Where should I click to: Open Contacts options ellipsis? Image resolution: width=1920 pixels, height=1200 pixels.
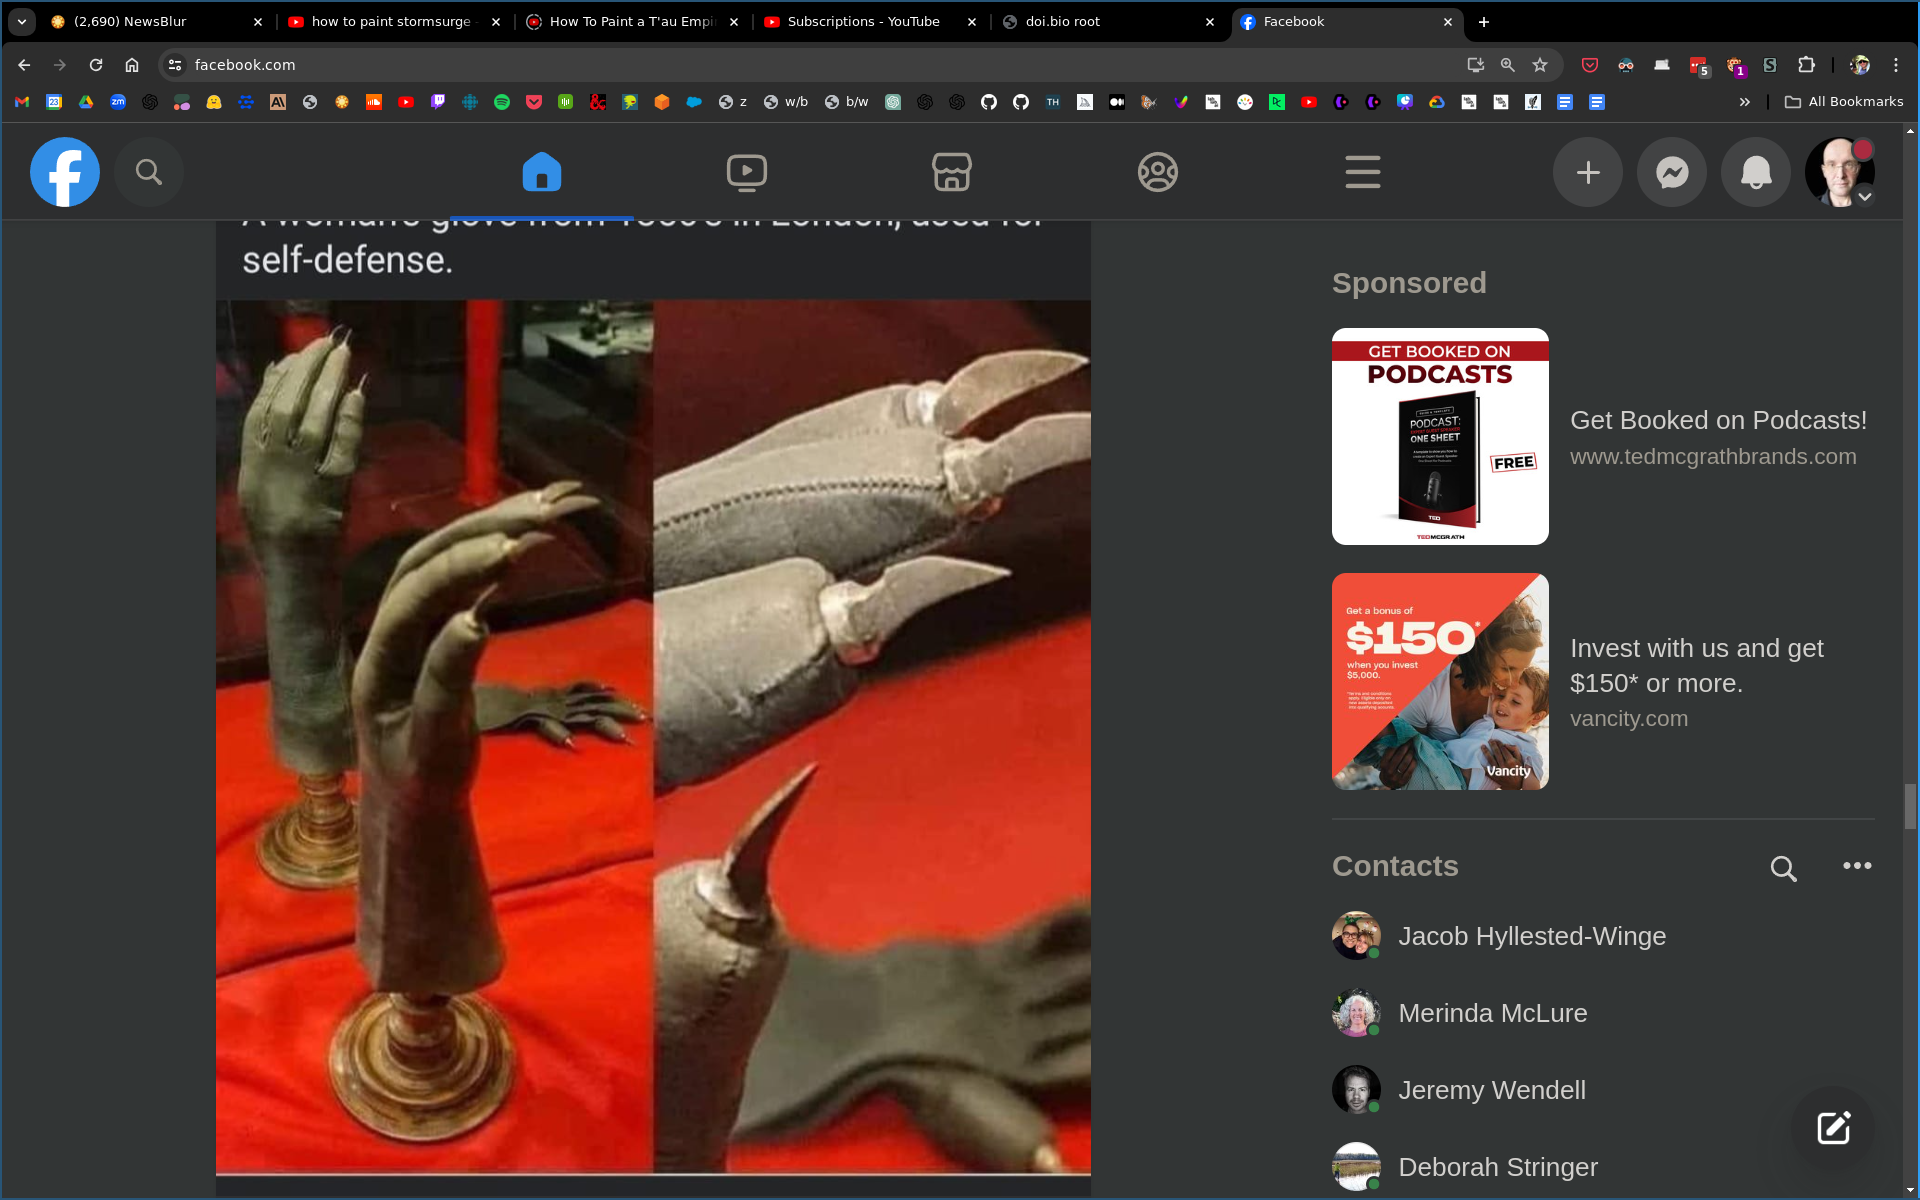(x=1857, y=866)
